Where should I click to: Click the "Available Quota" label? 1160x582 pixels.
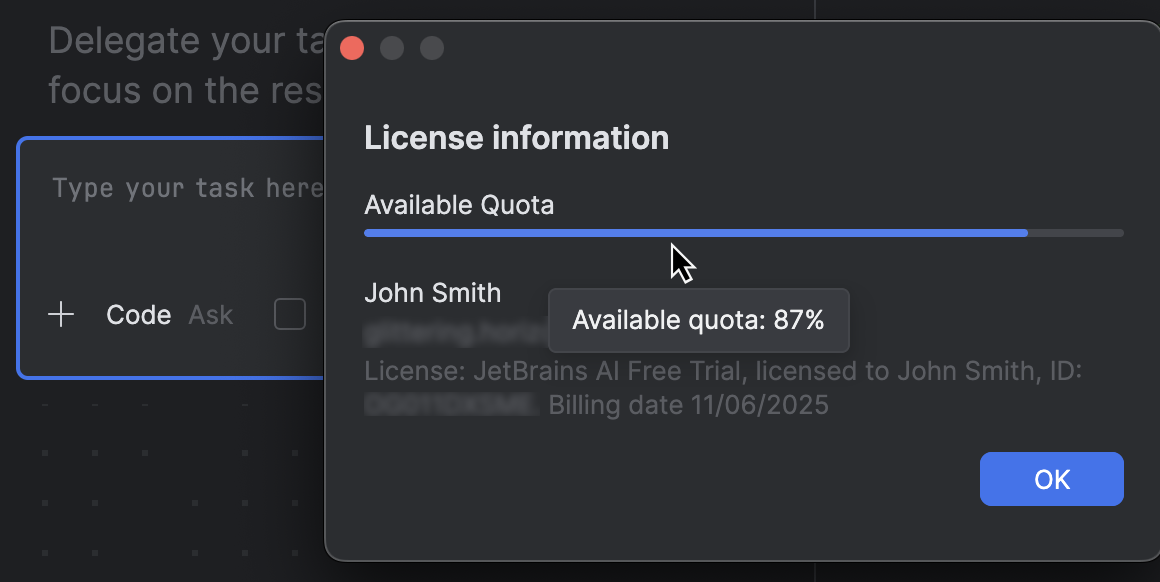(x=459, y=205)
